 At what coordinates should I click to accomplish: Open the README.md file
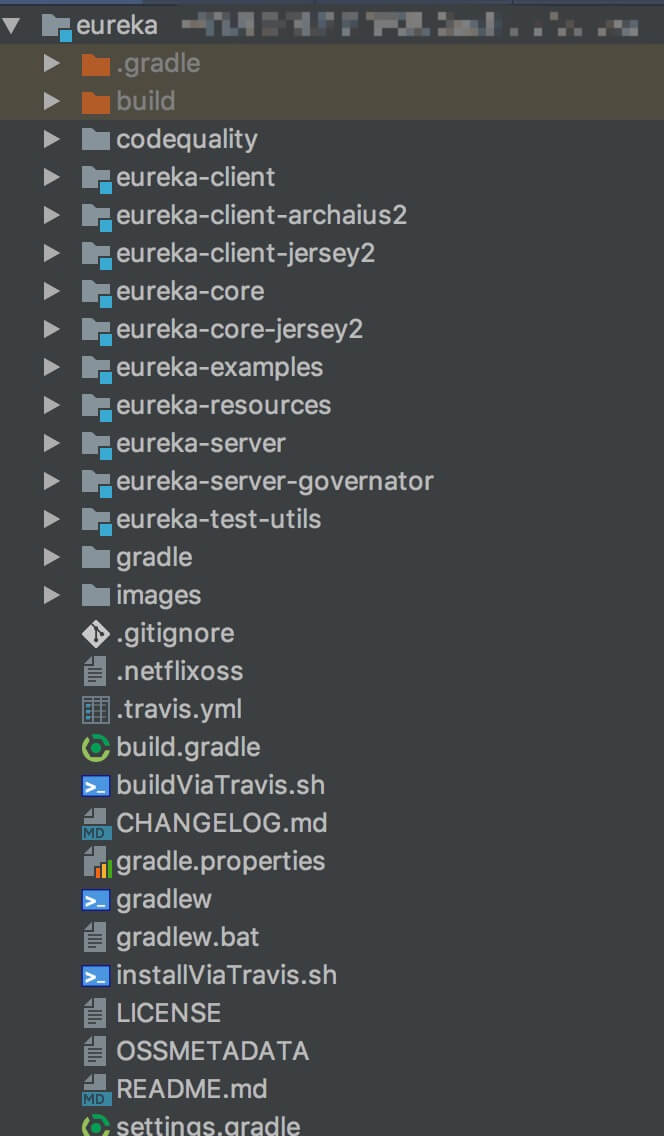[191, 1090]
